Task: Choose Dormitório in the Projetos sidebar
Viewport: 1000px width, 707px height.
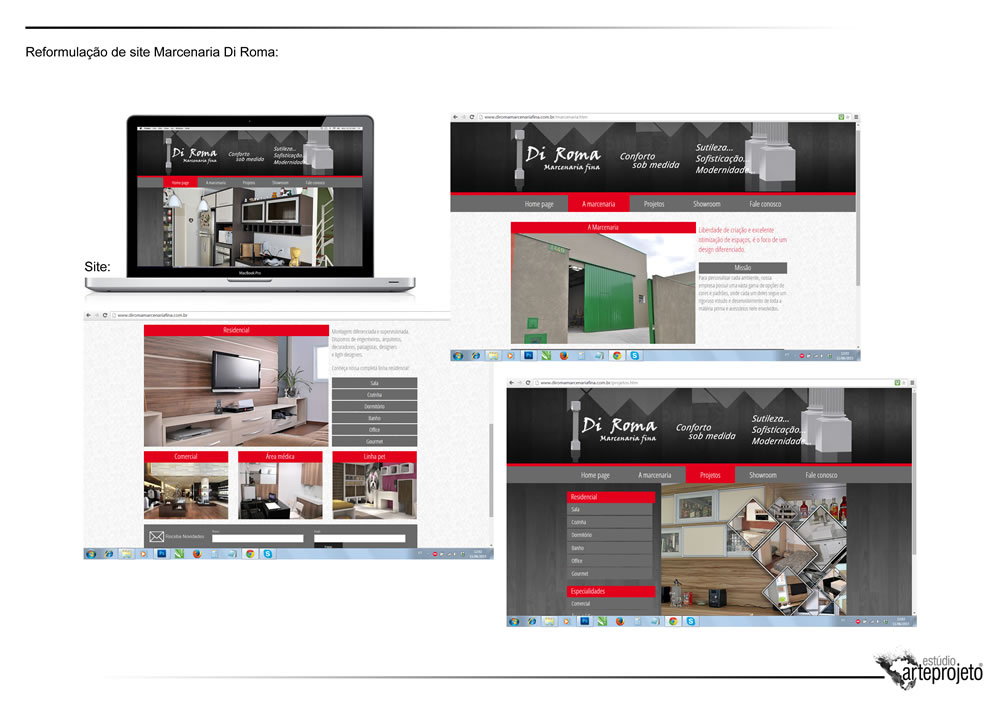Action: coord(611,535)
